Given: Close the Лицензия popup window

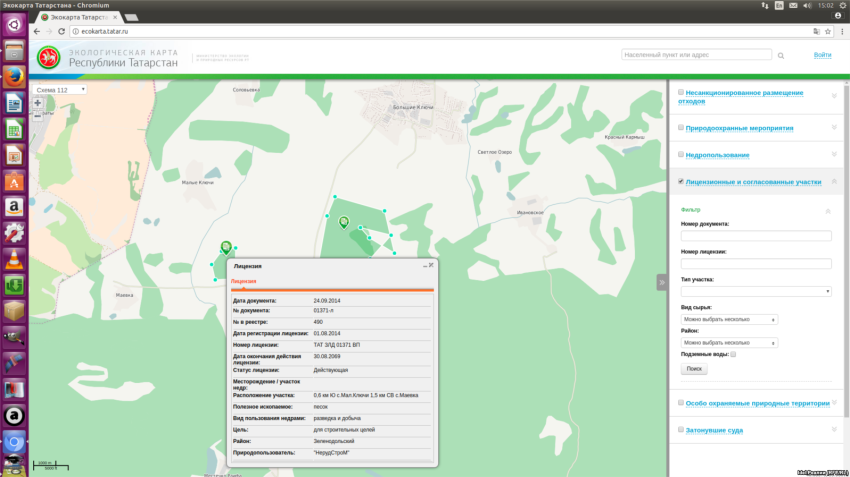Looking at the screenshot, I should [x=432, y=265].
